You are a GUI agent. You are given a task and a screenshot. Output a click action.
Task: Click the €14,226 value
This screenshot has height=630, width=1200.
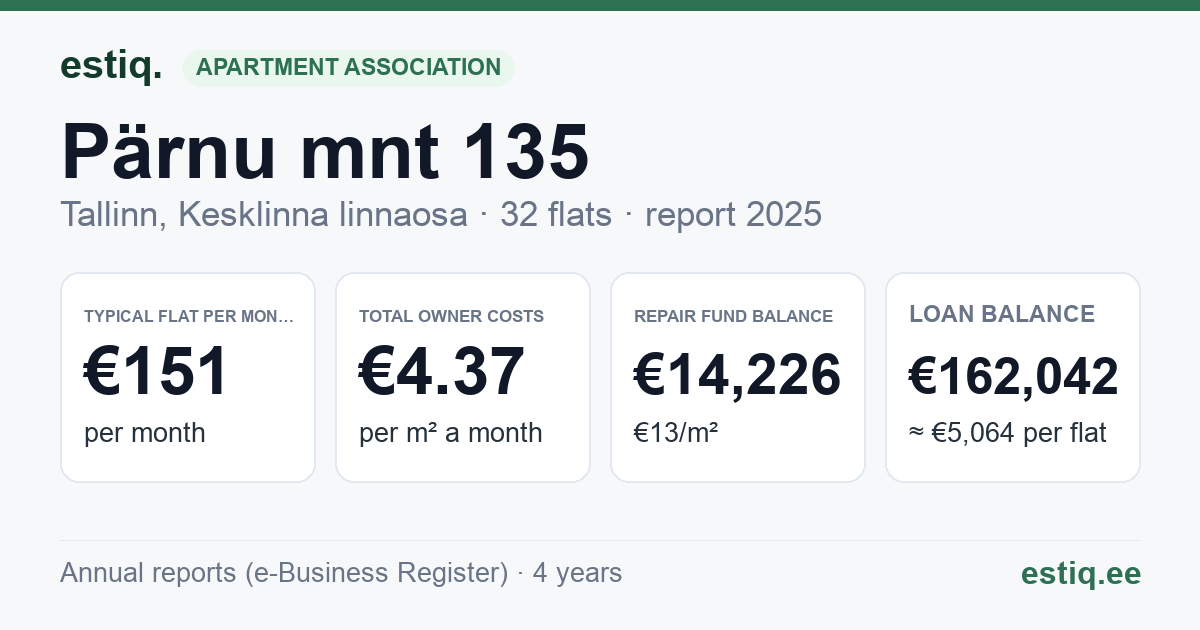(x=738, y=375)
